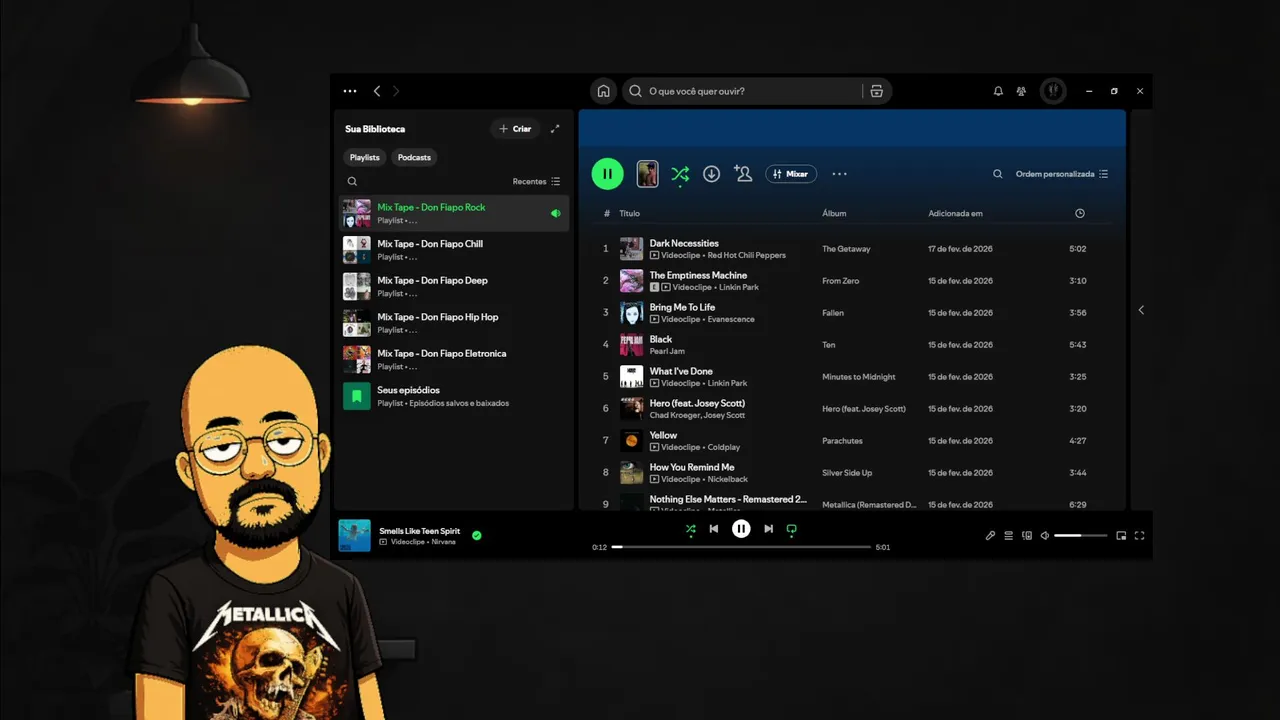Seek on the song progress bar

point(741,547)
